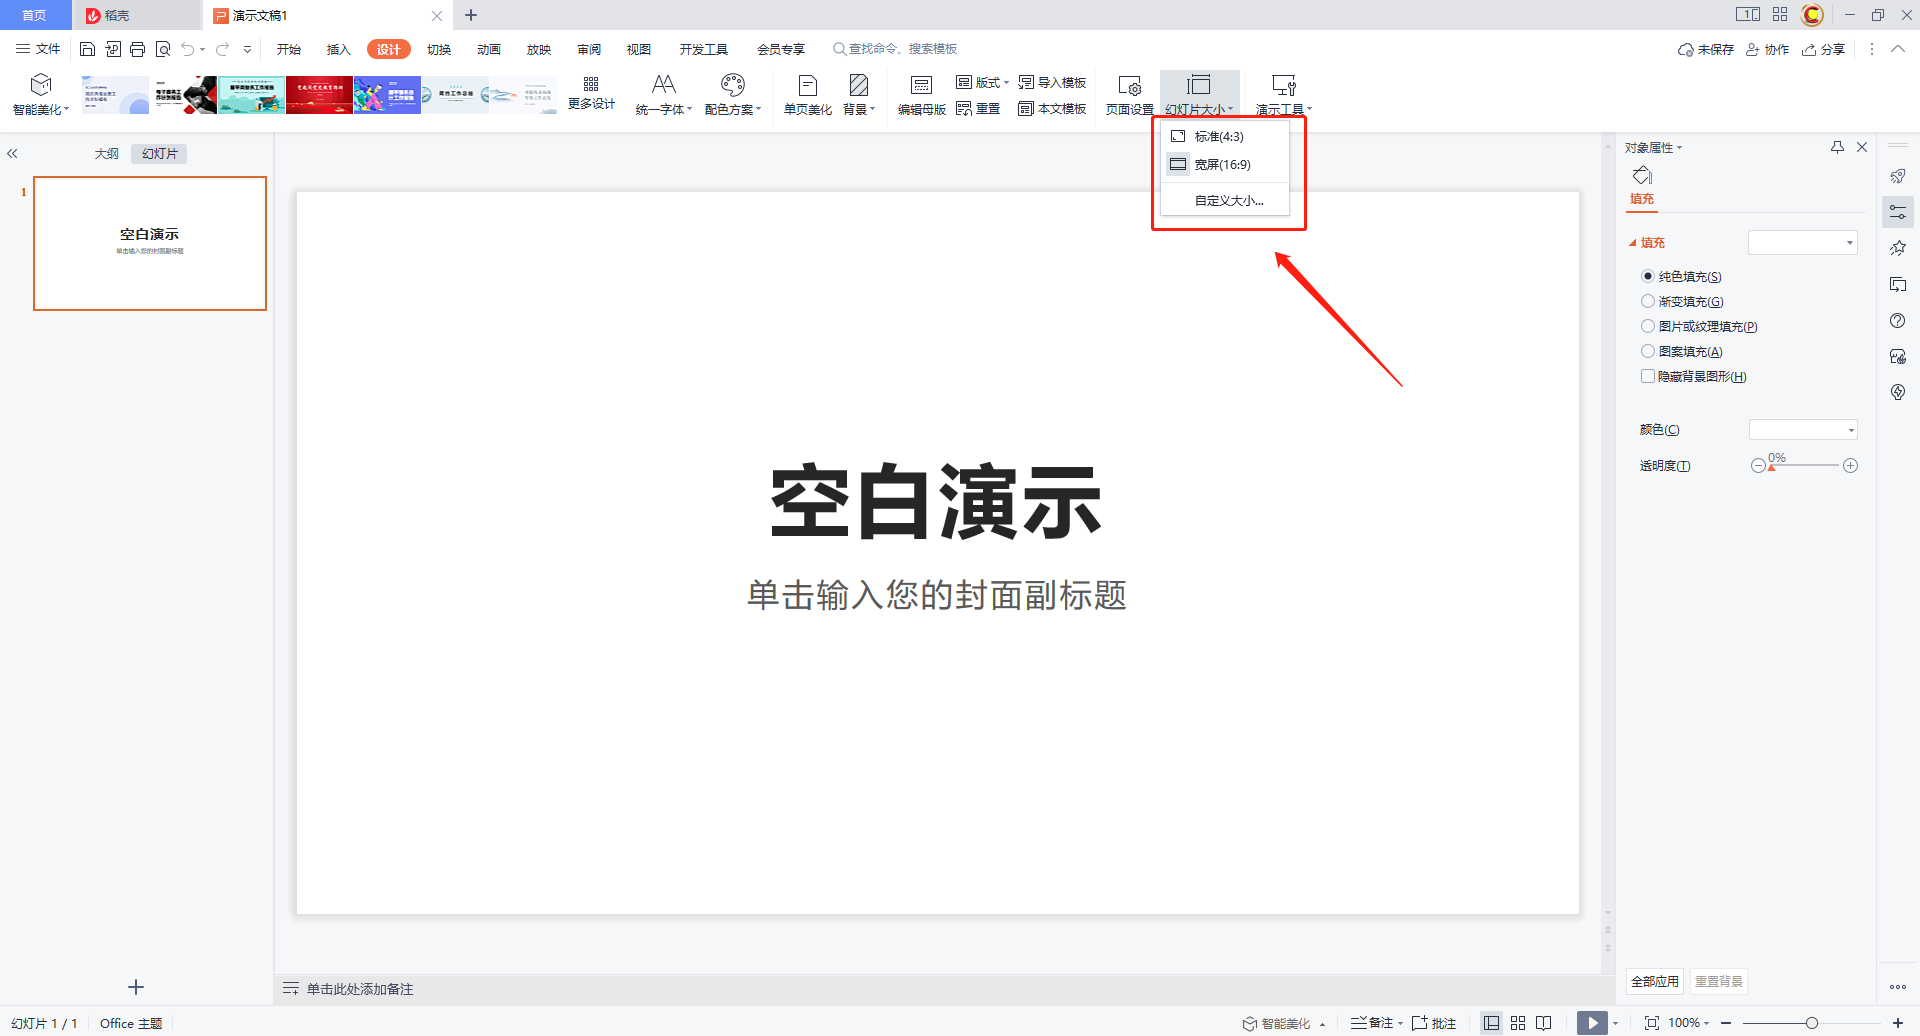Adjust the zoom slider in status bar
This screenshot has height=1036, width=1920.
coord(1811,1023)
